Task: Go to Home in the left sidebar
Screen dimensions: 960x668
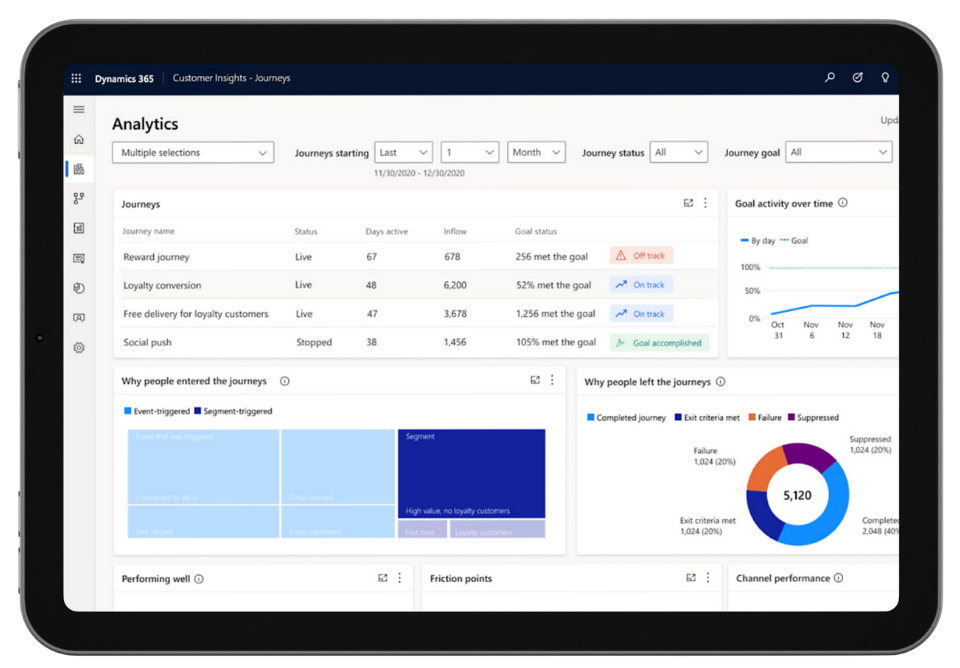Action: point(79,140)
